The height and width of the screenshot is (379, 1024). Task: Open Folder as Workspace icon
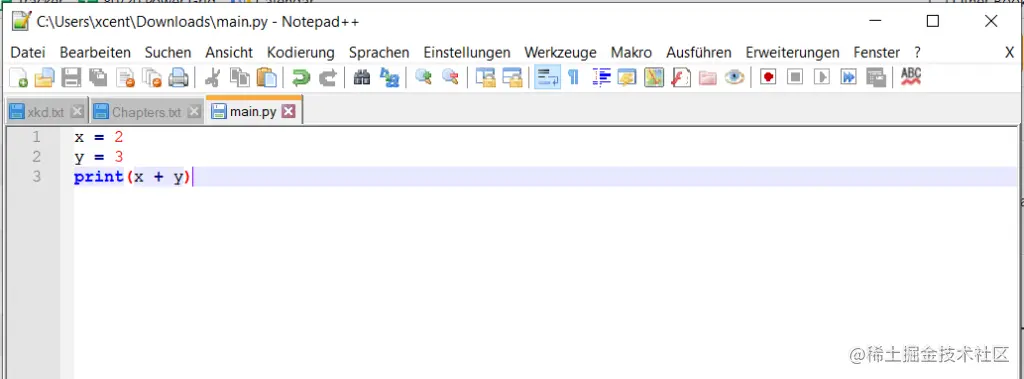[708, 78]
